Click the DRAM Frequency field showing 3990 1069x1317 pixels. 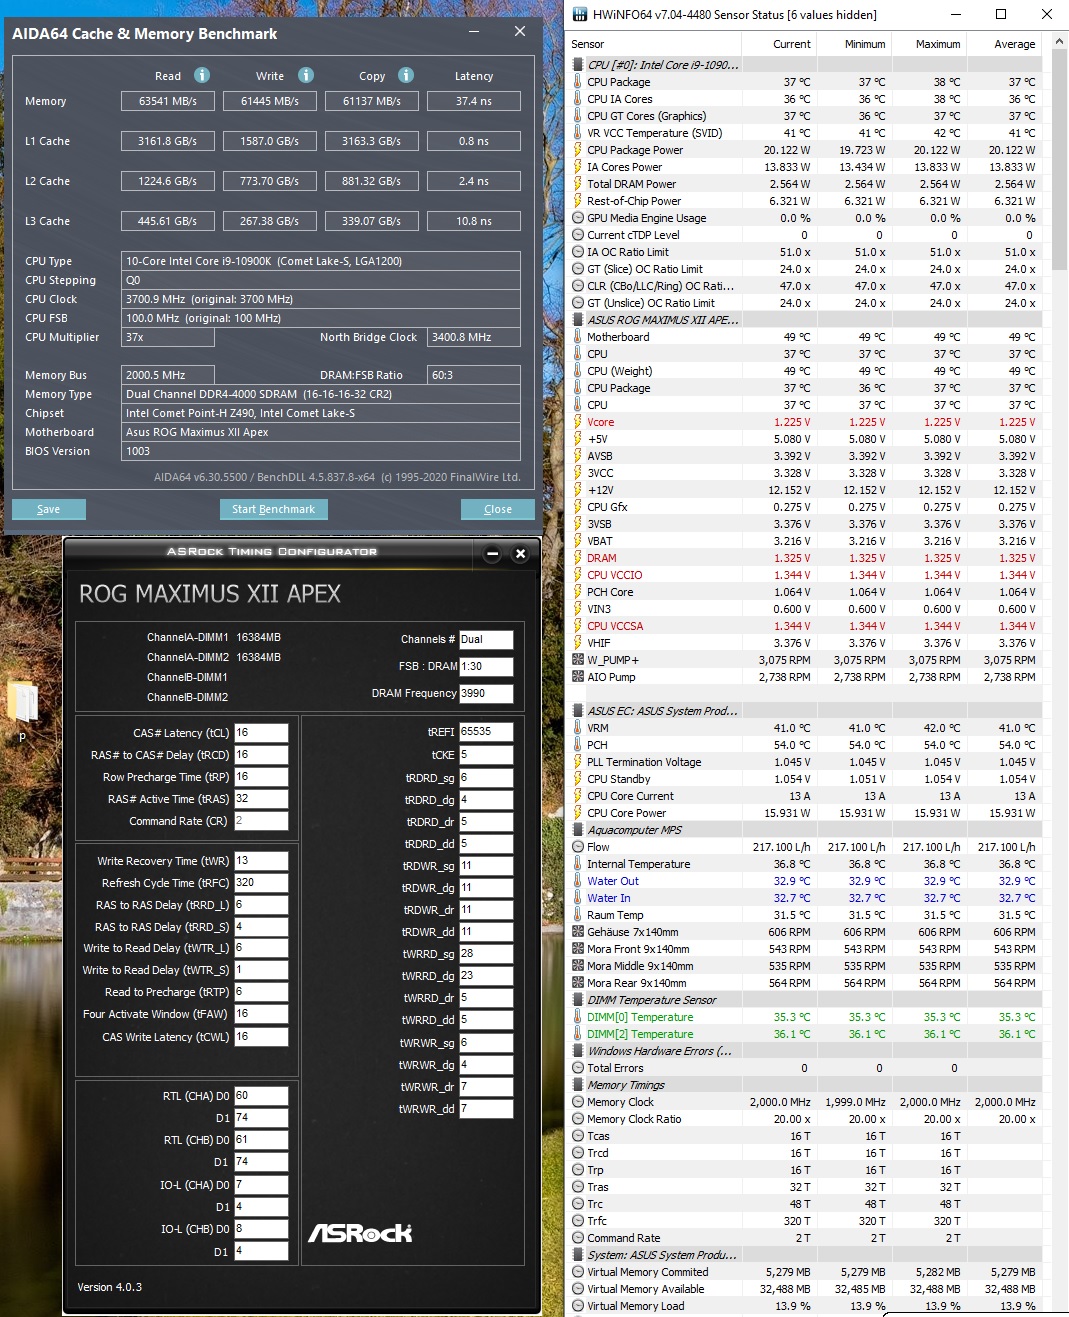pyautogui.click(x=486, y=693)
